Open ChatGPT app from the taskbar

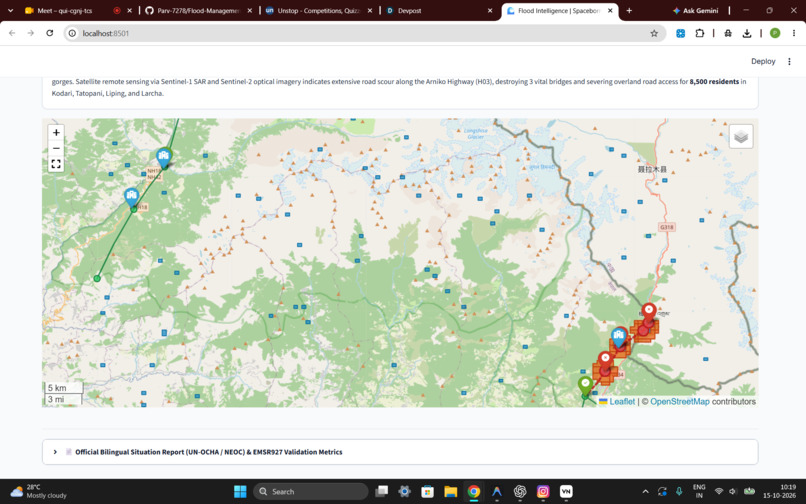(x=520, y=492)
